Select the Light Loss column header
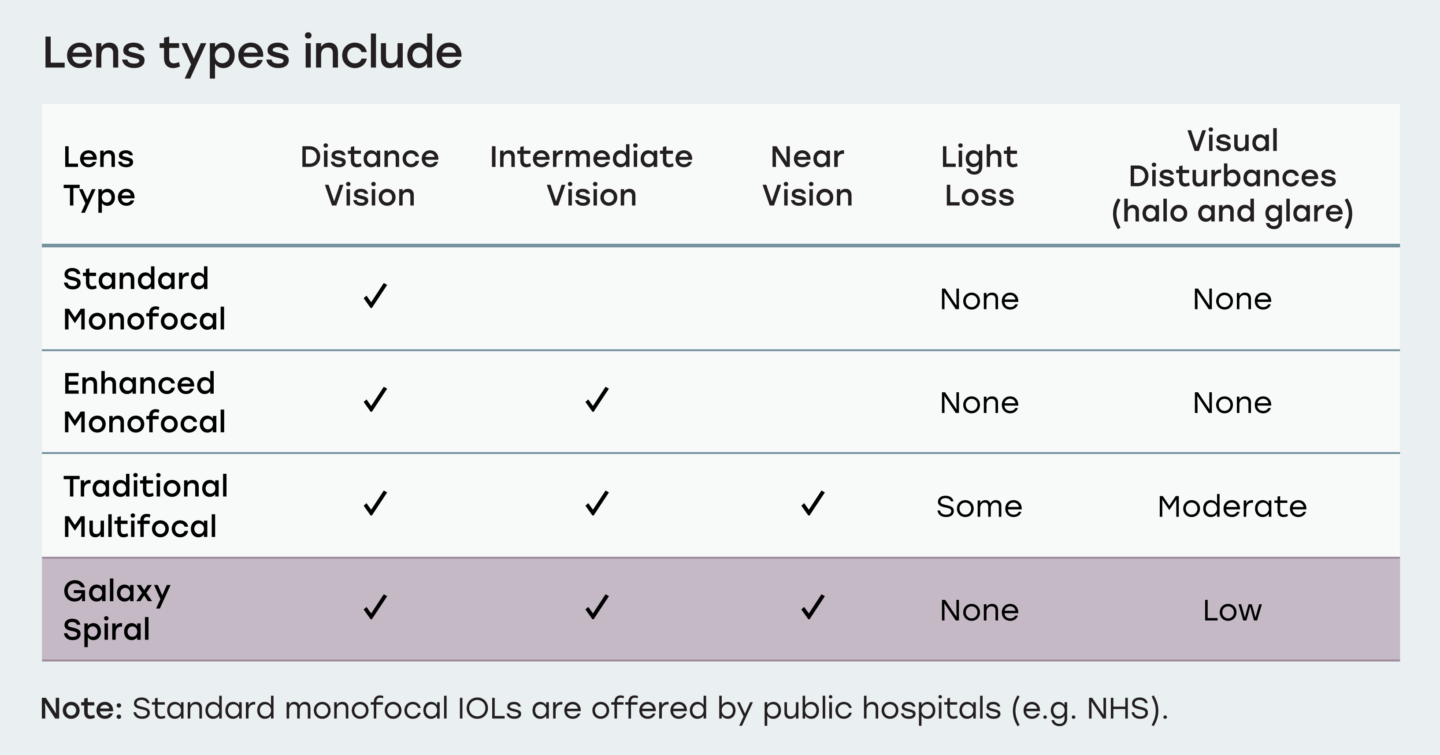The width and height of the screenshot is (1440, 755). (979, 176)
